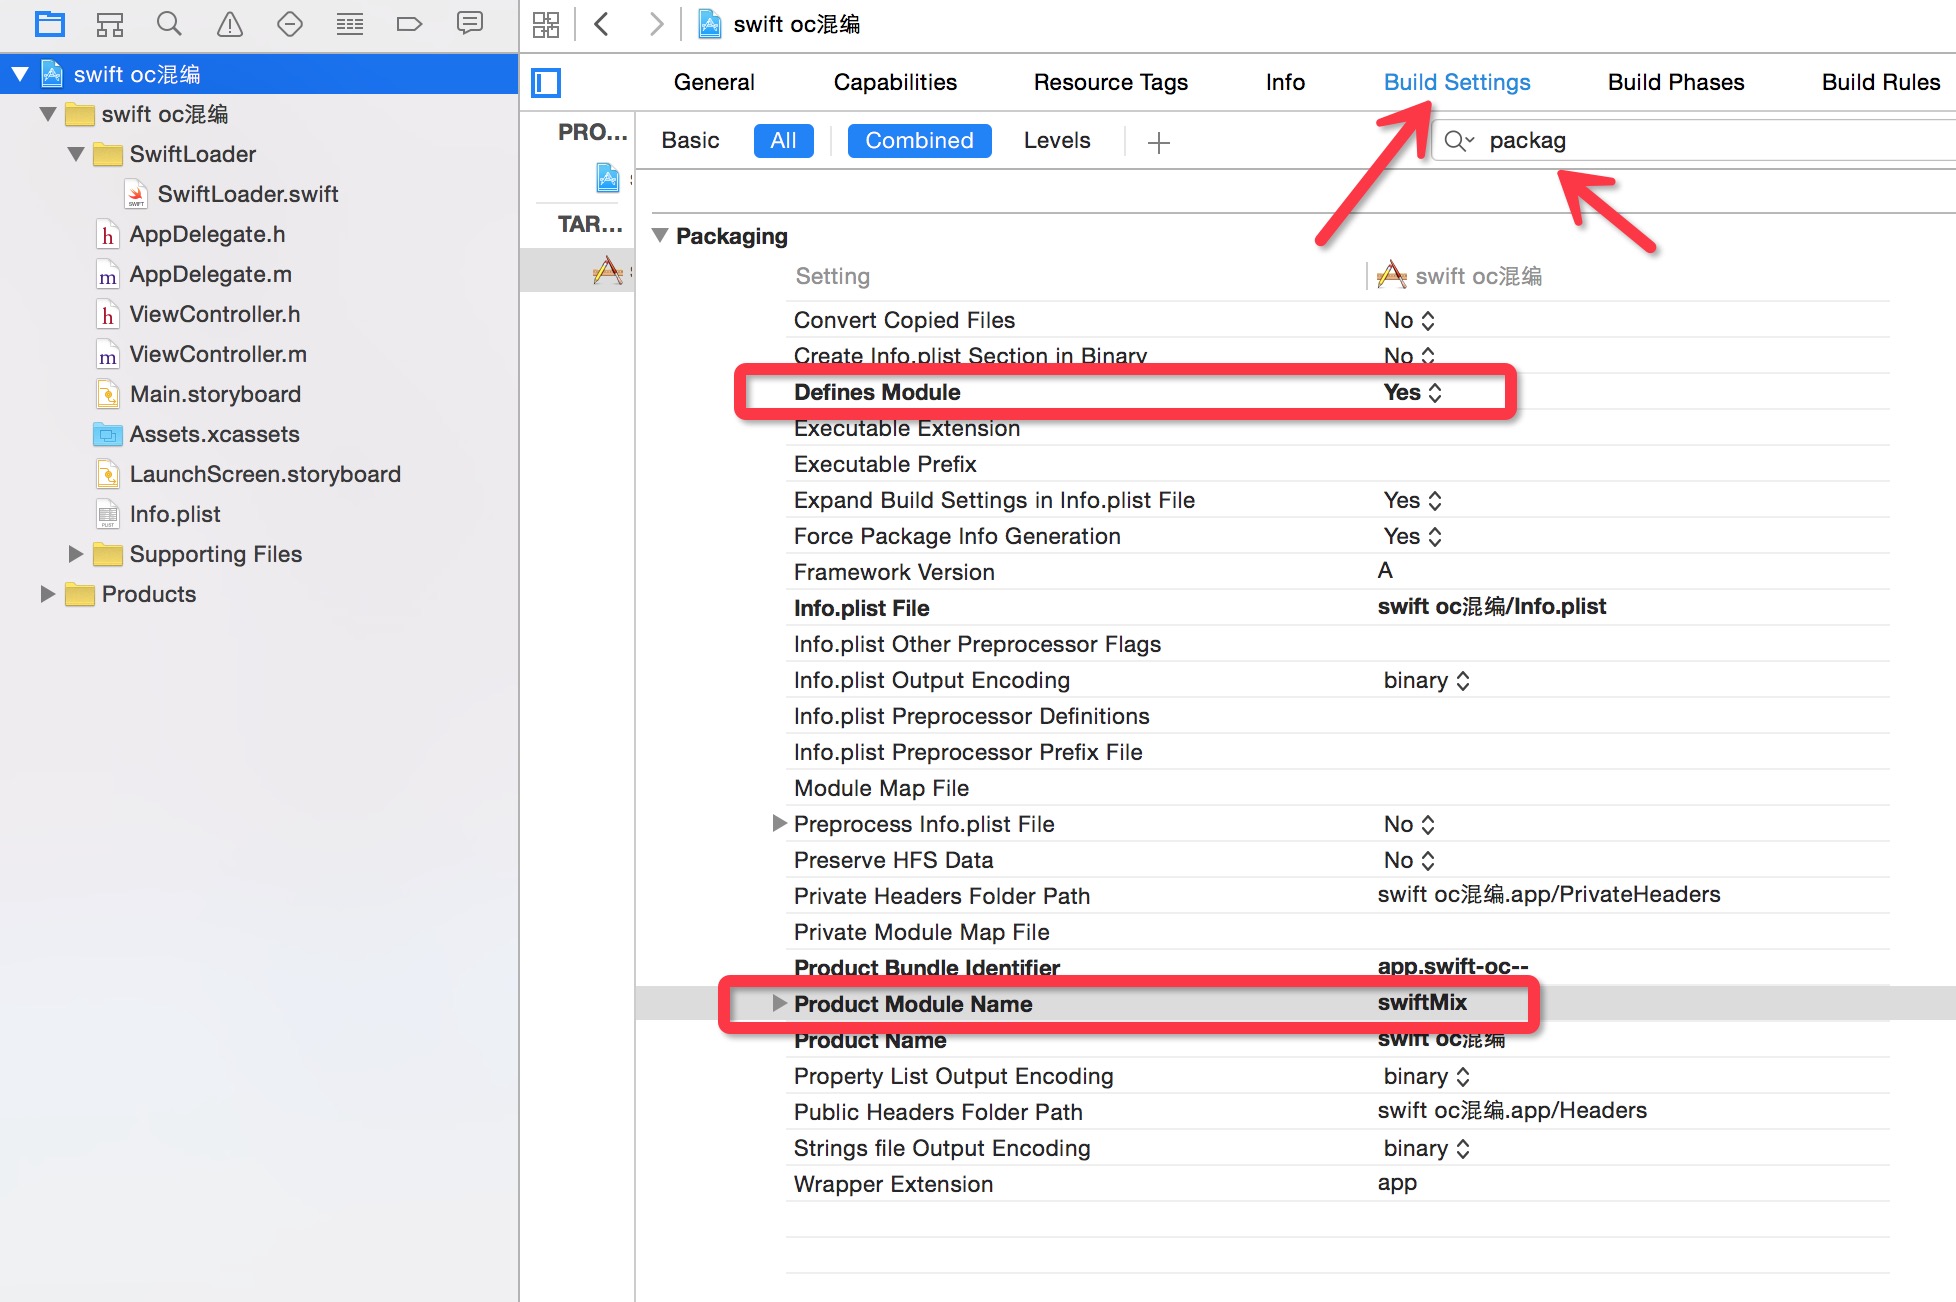Image resolution: width=1956 pixels, height=1302 pixels.
Task: Click the ViewController.m file icon
Action: tap(108, 354)
